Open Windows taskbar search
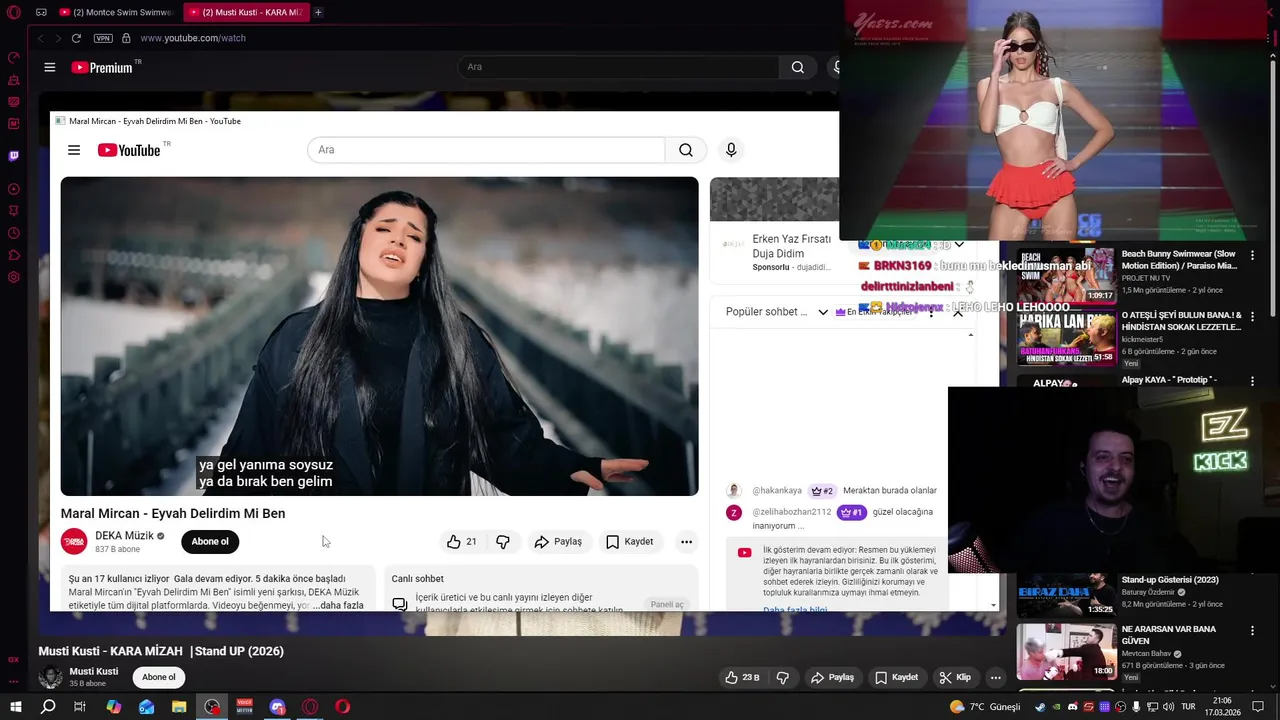The image size is (1280, 720). click(x=48, y=706)
